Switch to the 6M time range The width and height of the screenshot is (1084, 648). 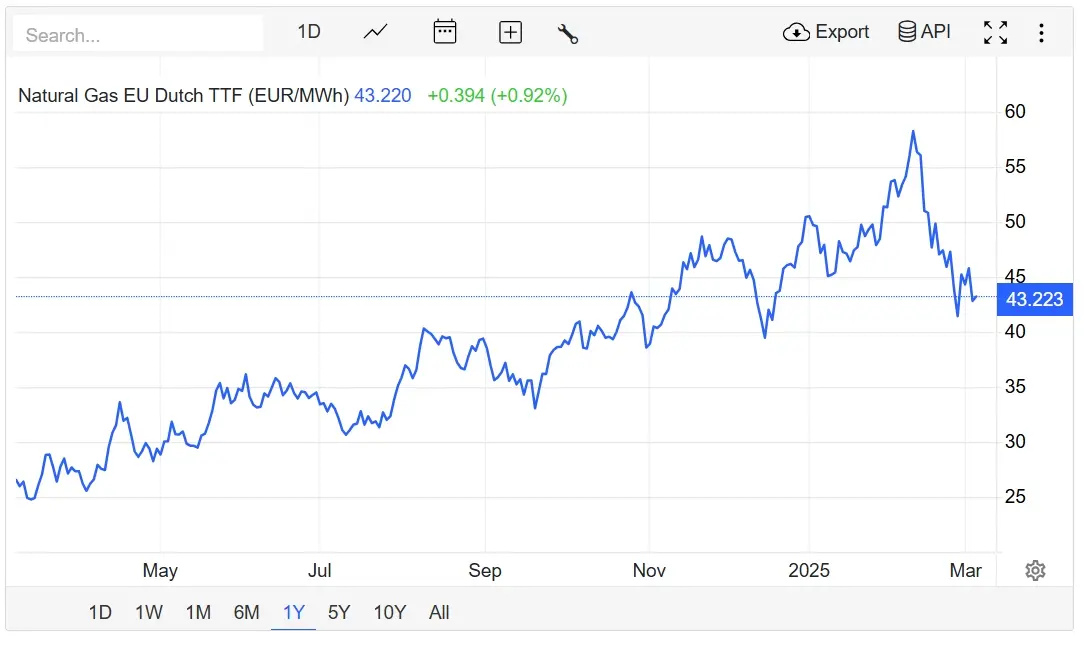[247, 613]
